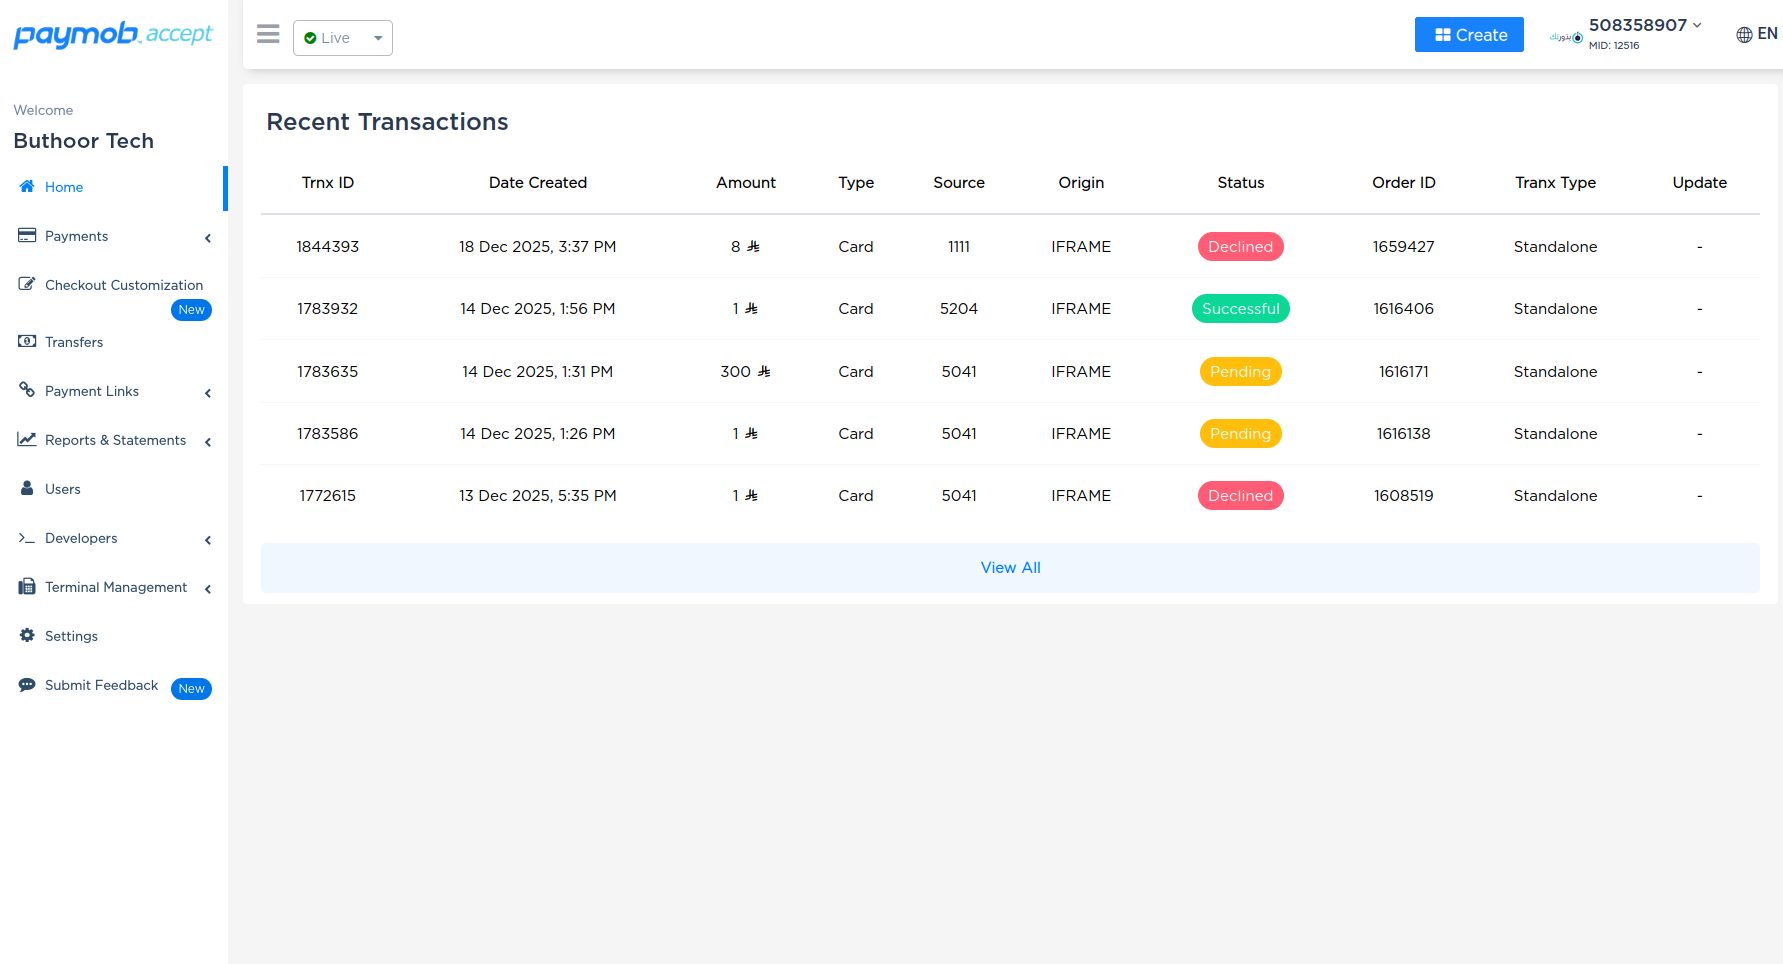Click the language globe icon
The width and height of the screenshot is (1783, 964).
pos(1744,35)
